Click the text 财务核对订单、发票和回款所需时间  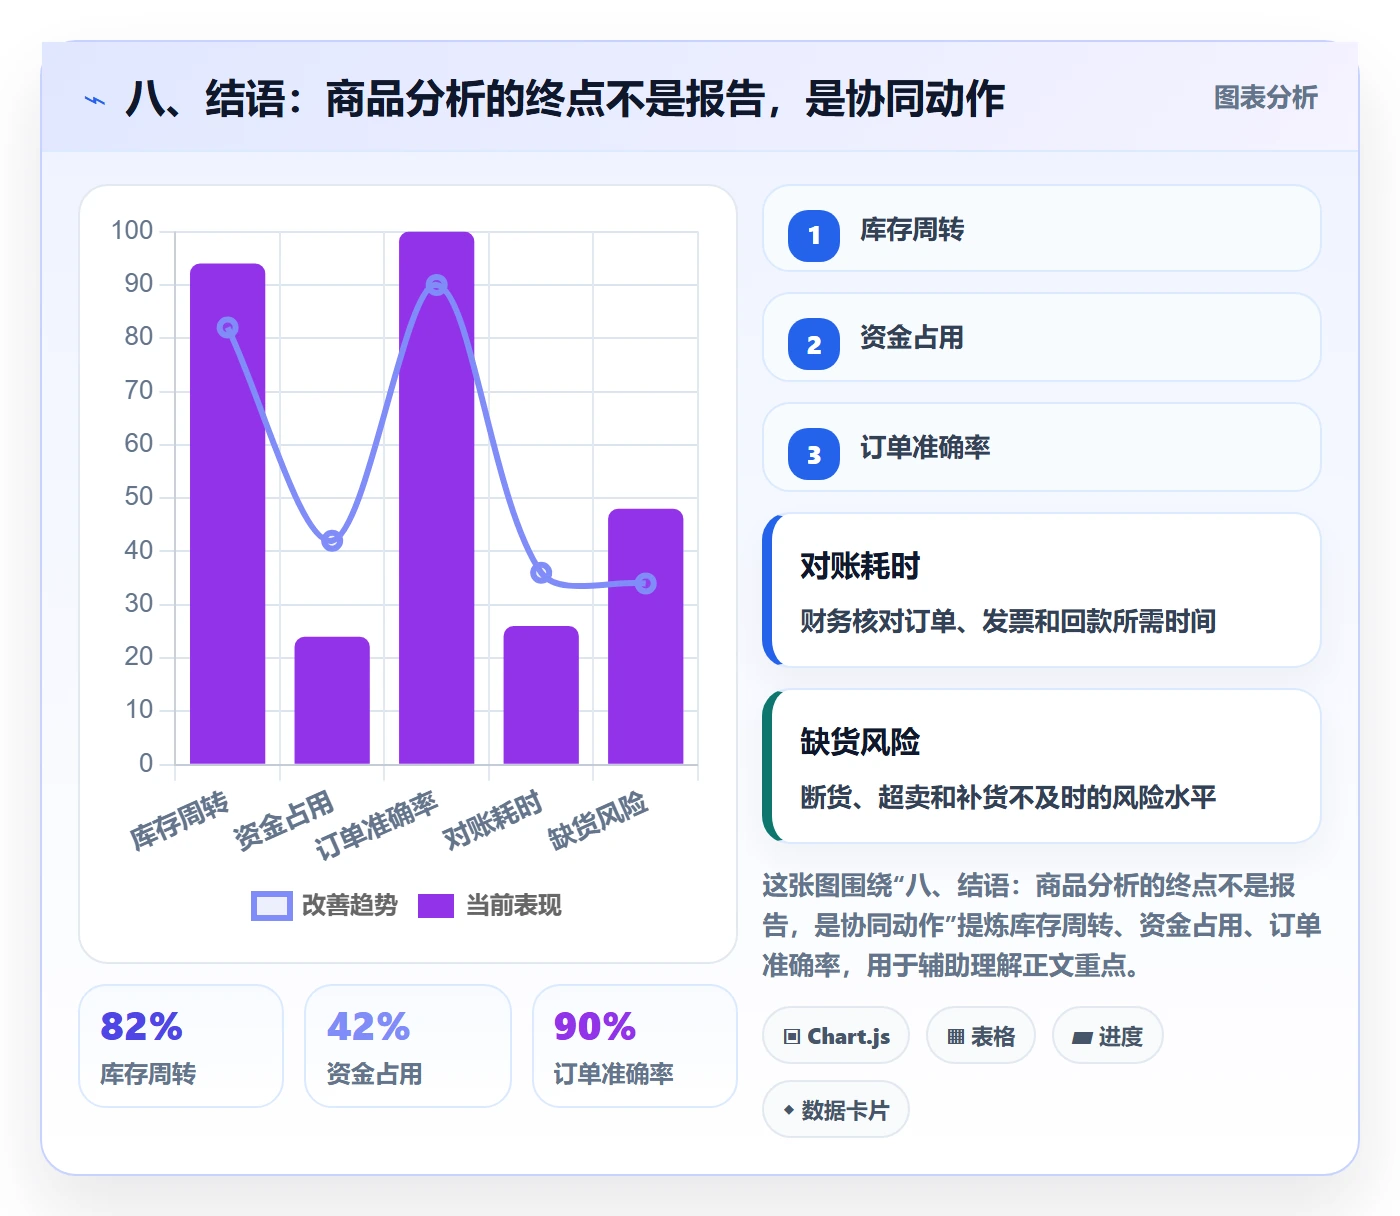tap(1008, 621)
